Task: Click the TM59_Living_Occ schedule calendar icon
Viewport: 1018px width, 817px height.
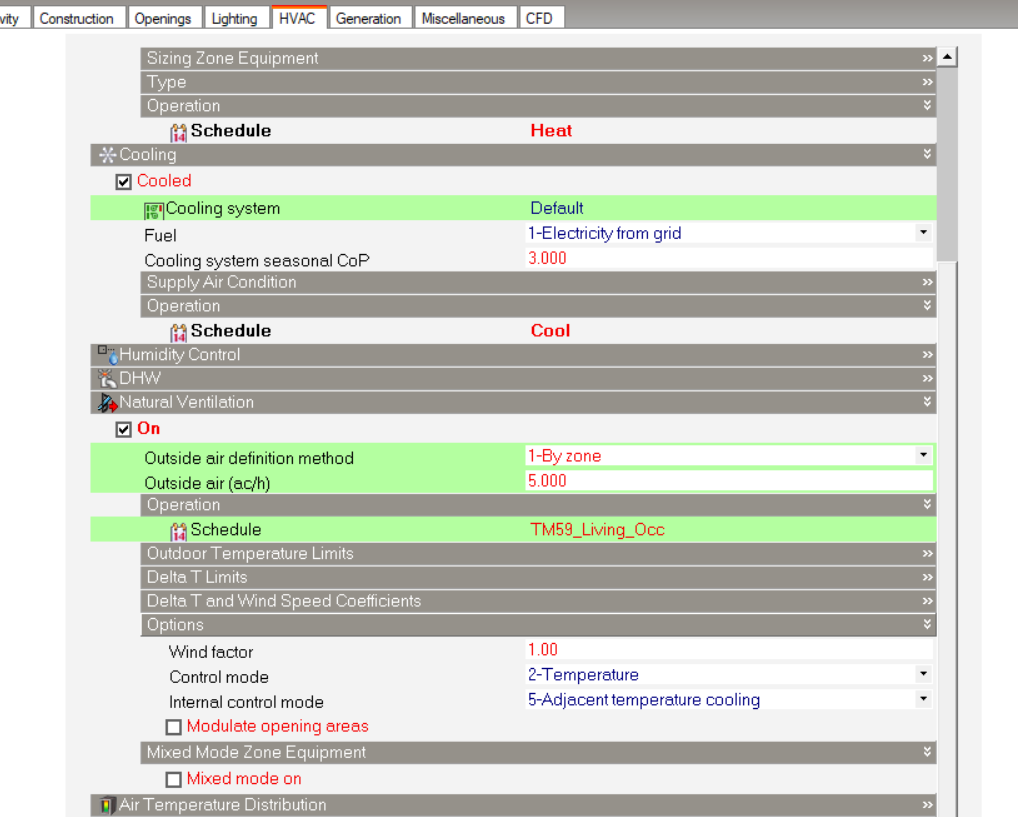Action: 179,532
